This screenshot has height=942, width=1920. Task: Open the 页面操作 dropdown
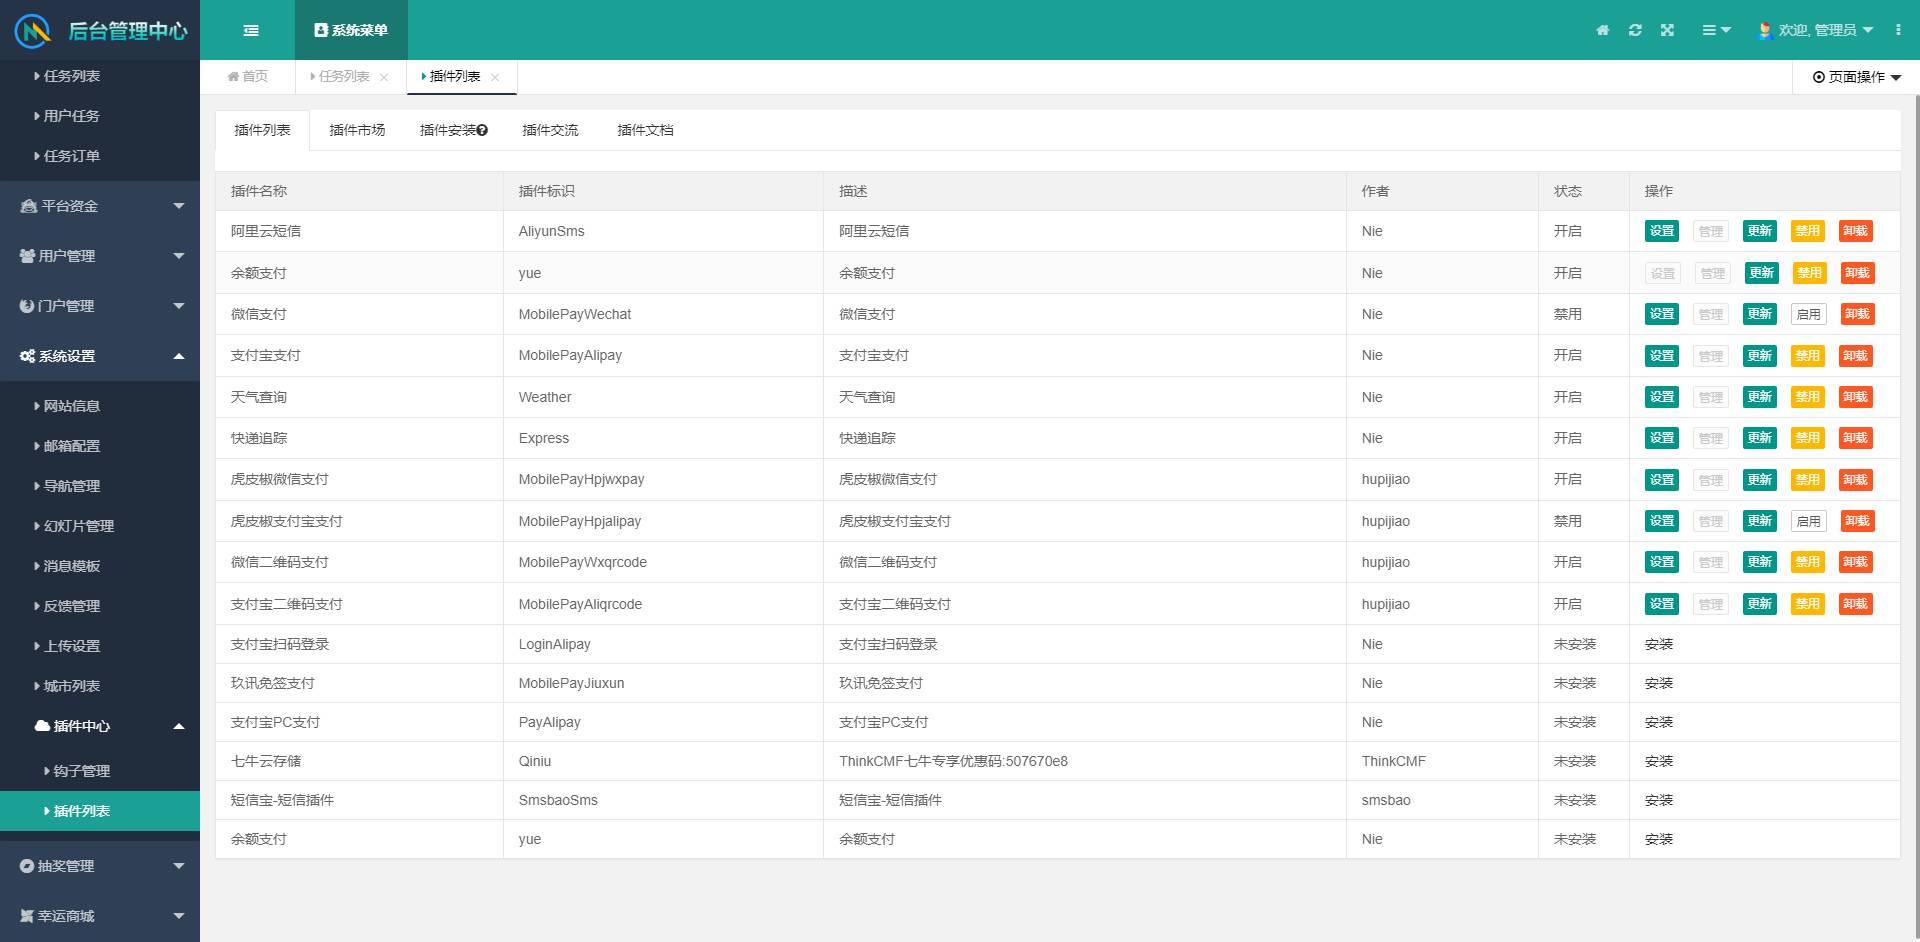1856,77
